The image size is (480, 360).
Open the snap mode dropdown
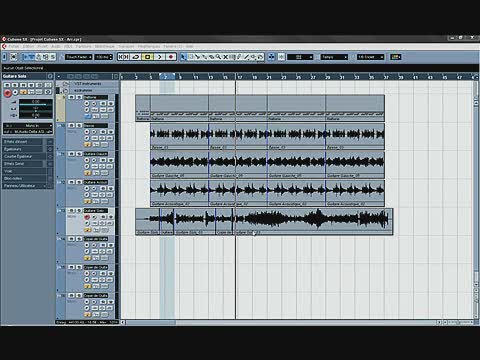[300, 57]
